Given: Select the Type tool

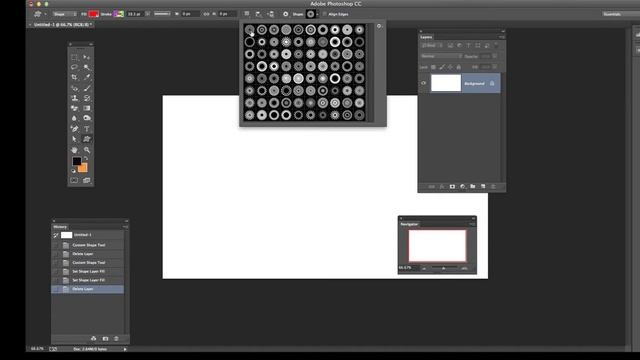Looking at the screenshot, I should (x=87, y=129).
